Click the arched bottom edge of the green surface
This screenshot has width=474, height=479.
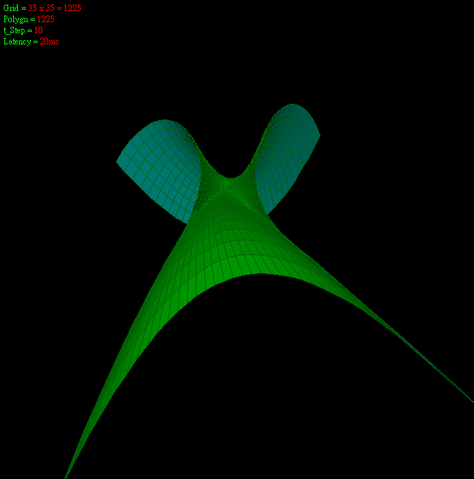260,274
